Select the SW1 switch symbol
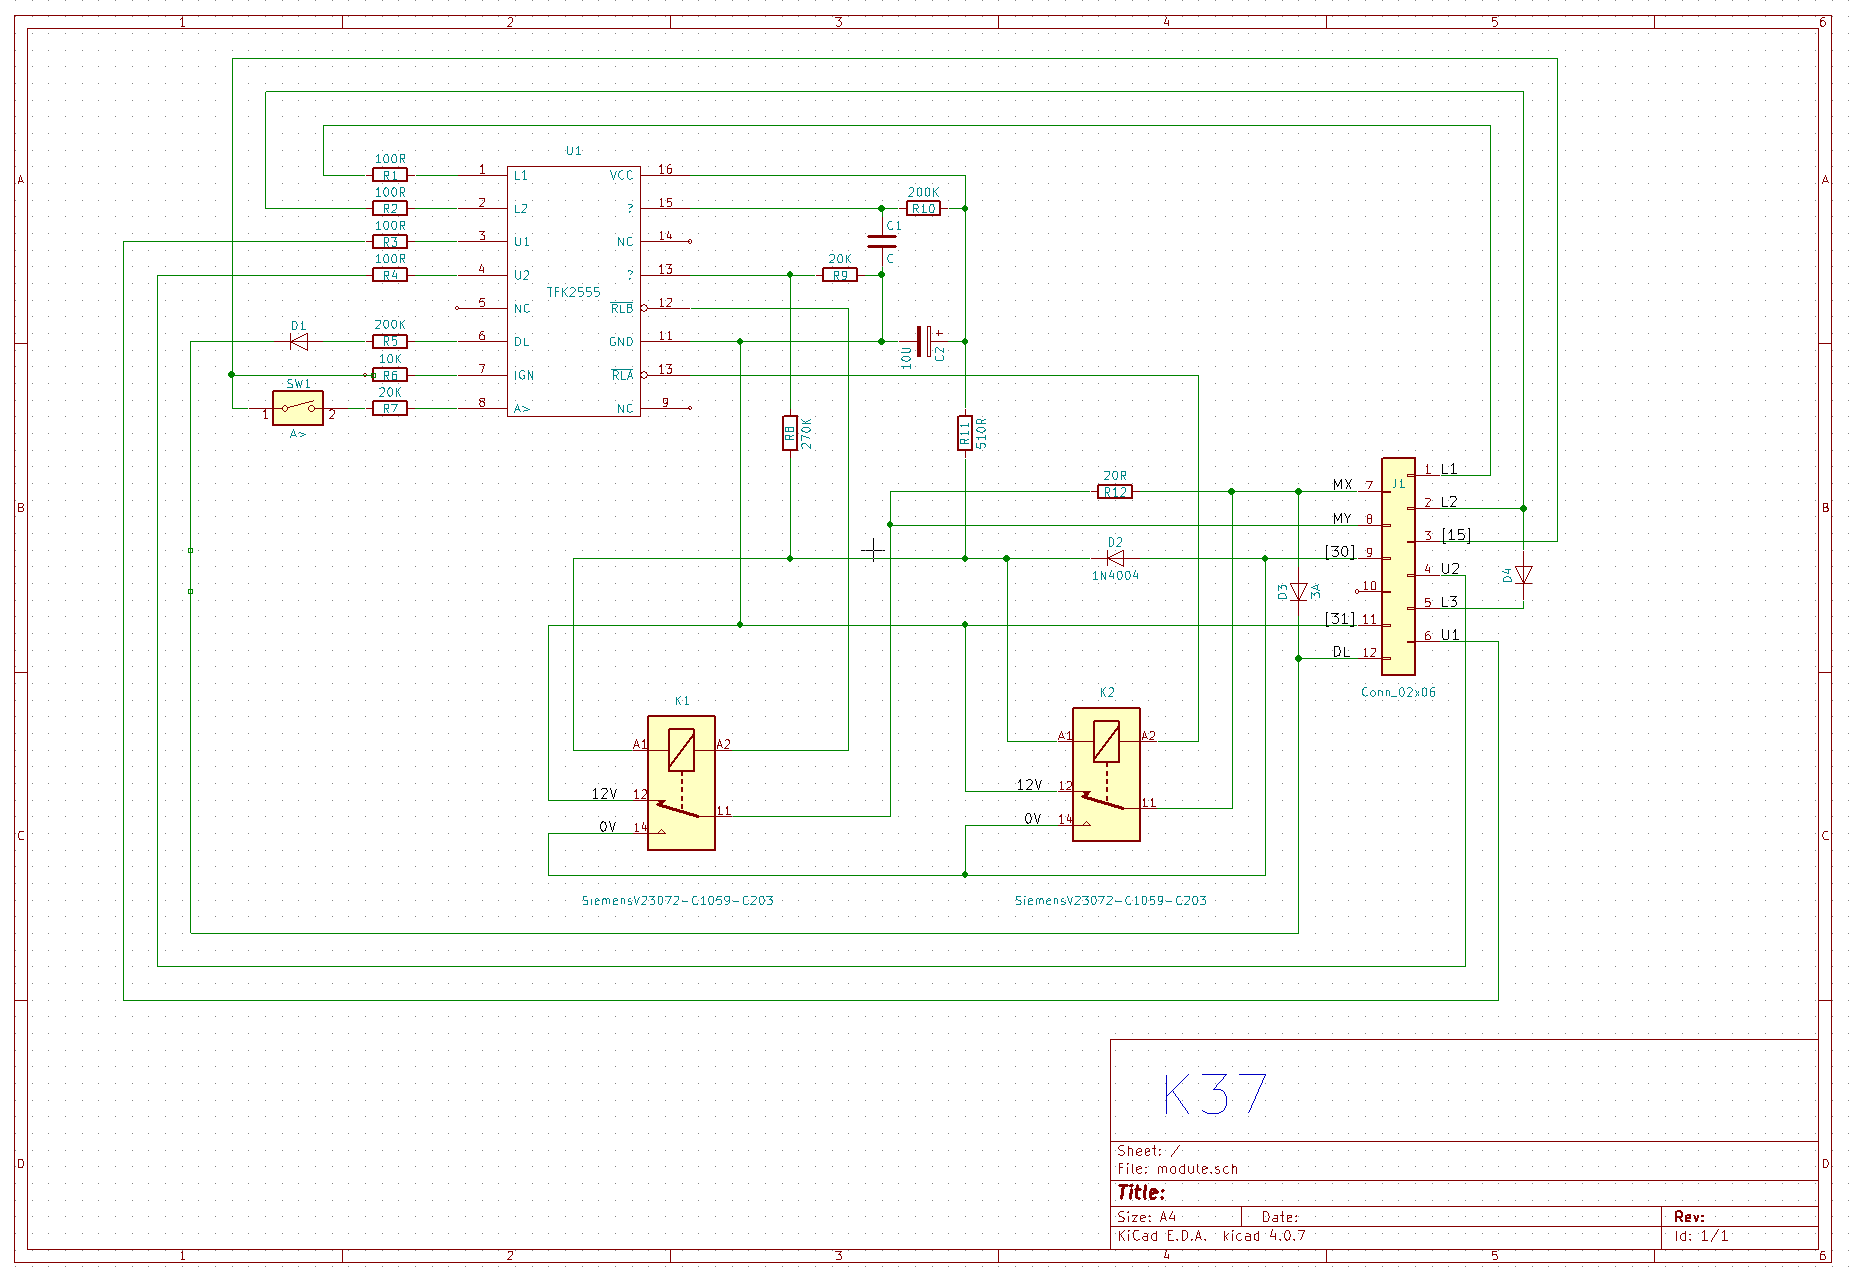 [x=298, y=408]
